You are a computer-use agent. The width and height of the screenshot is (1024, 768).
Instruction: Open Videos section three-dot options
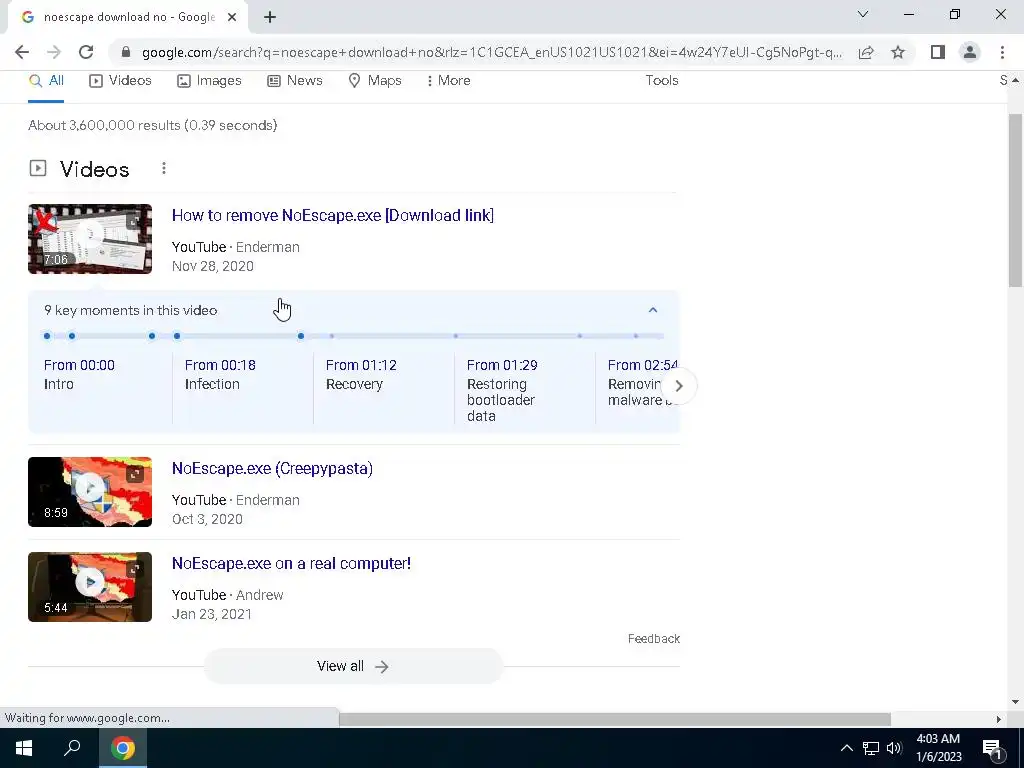[164, 168]
